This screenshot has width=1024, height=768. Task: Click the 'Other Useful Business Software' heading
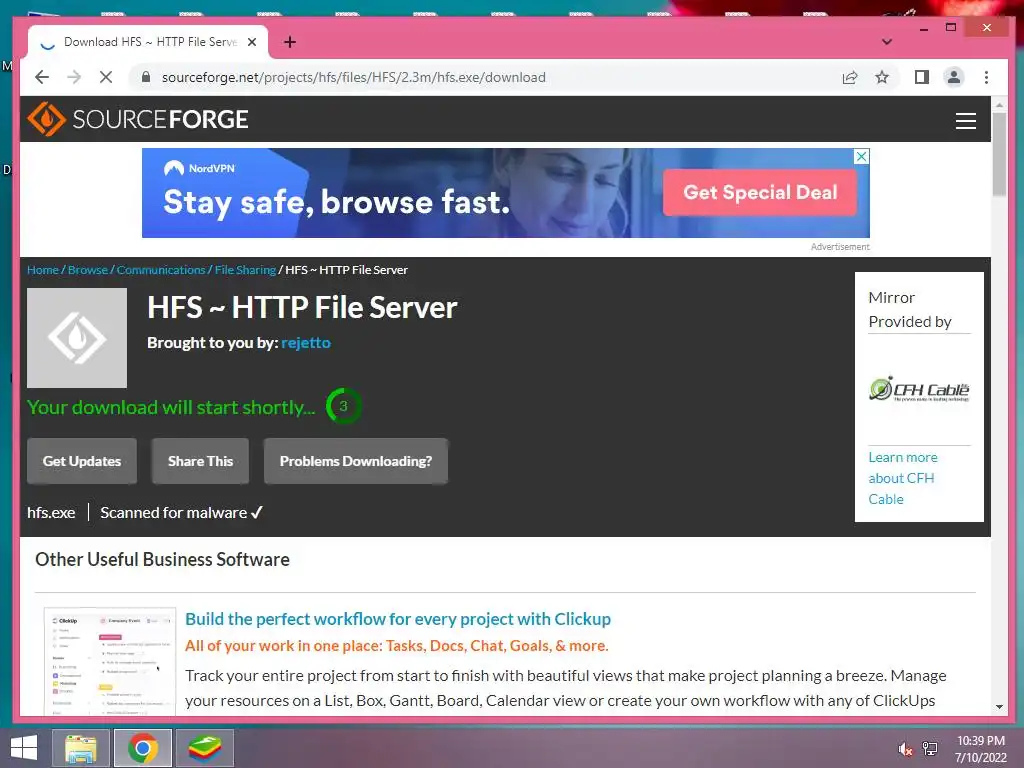162,560
